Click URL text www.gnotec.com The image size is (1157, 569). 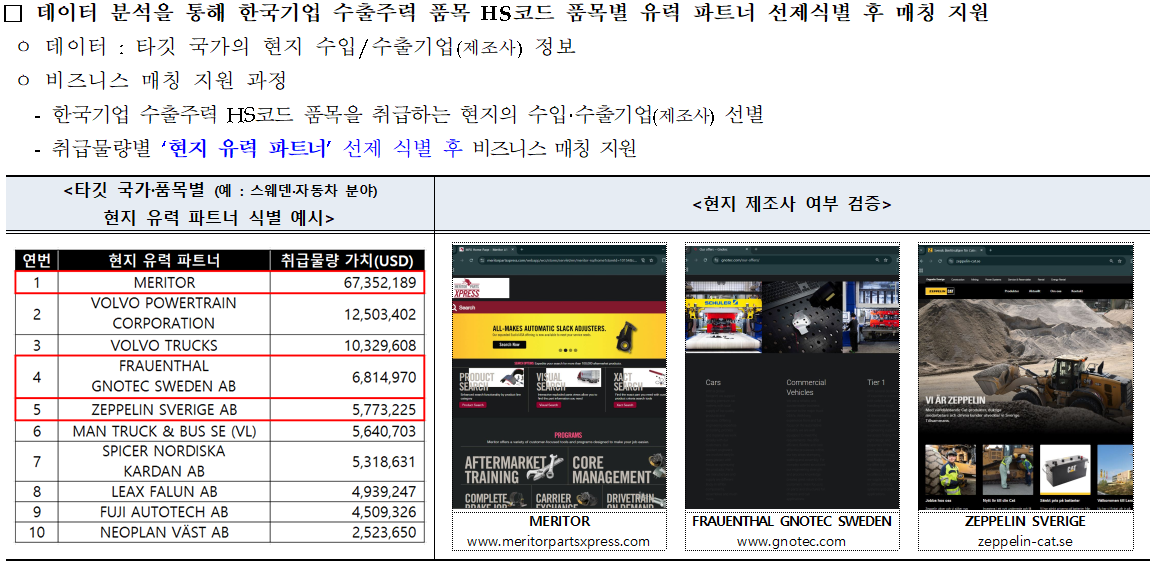pos(791,542)
